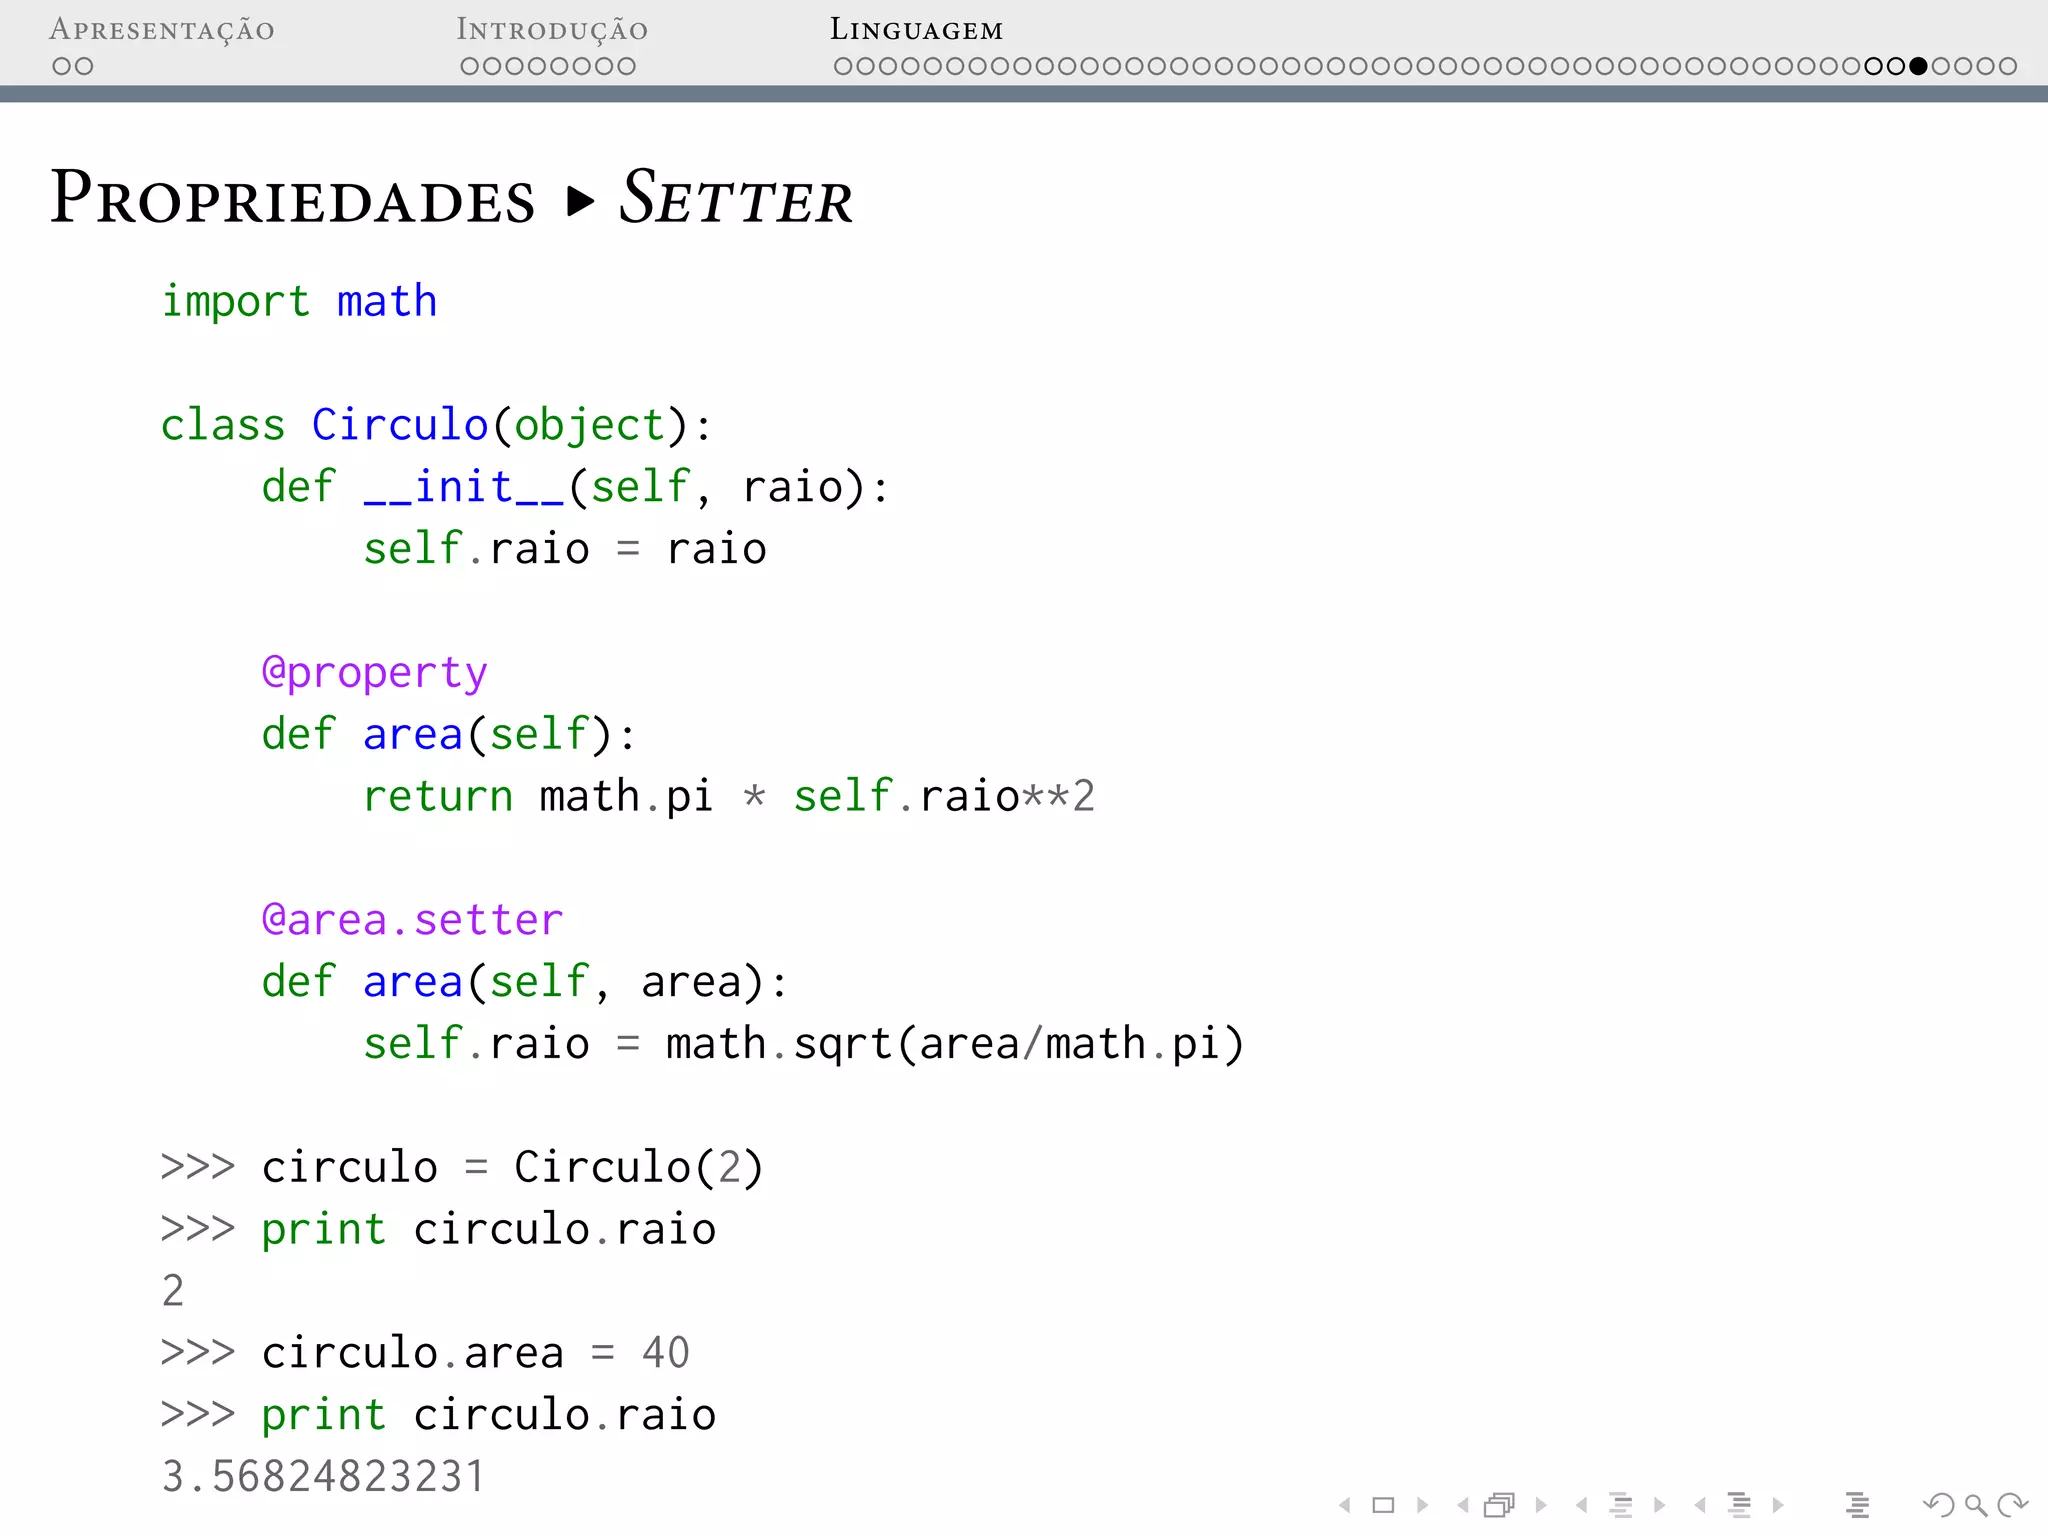Click the go-back curved arrow icon
The height and width of the screenshot is (1536, 2048).
1939,1505
